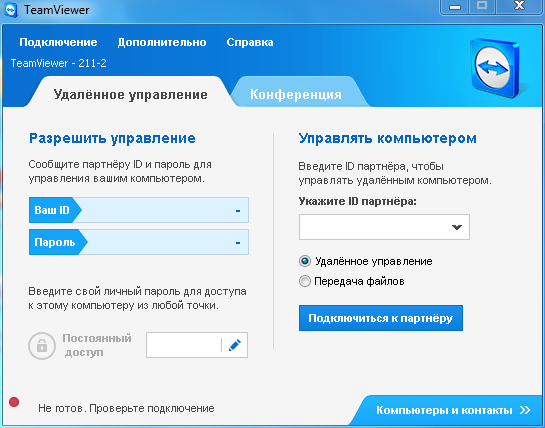The width and height of the screenshot is (545, 428).
Task: Switch to the Конференция tab
Action: pyautogui.click(x=296, y=94)
